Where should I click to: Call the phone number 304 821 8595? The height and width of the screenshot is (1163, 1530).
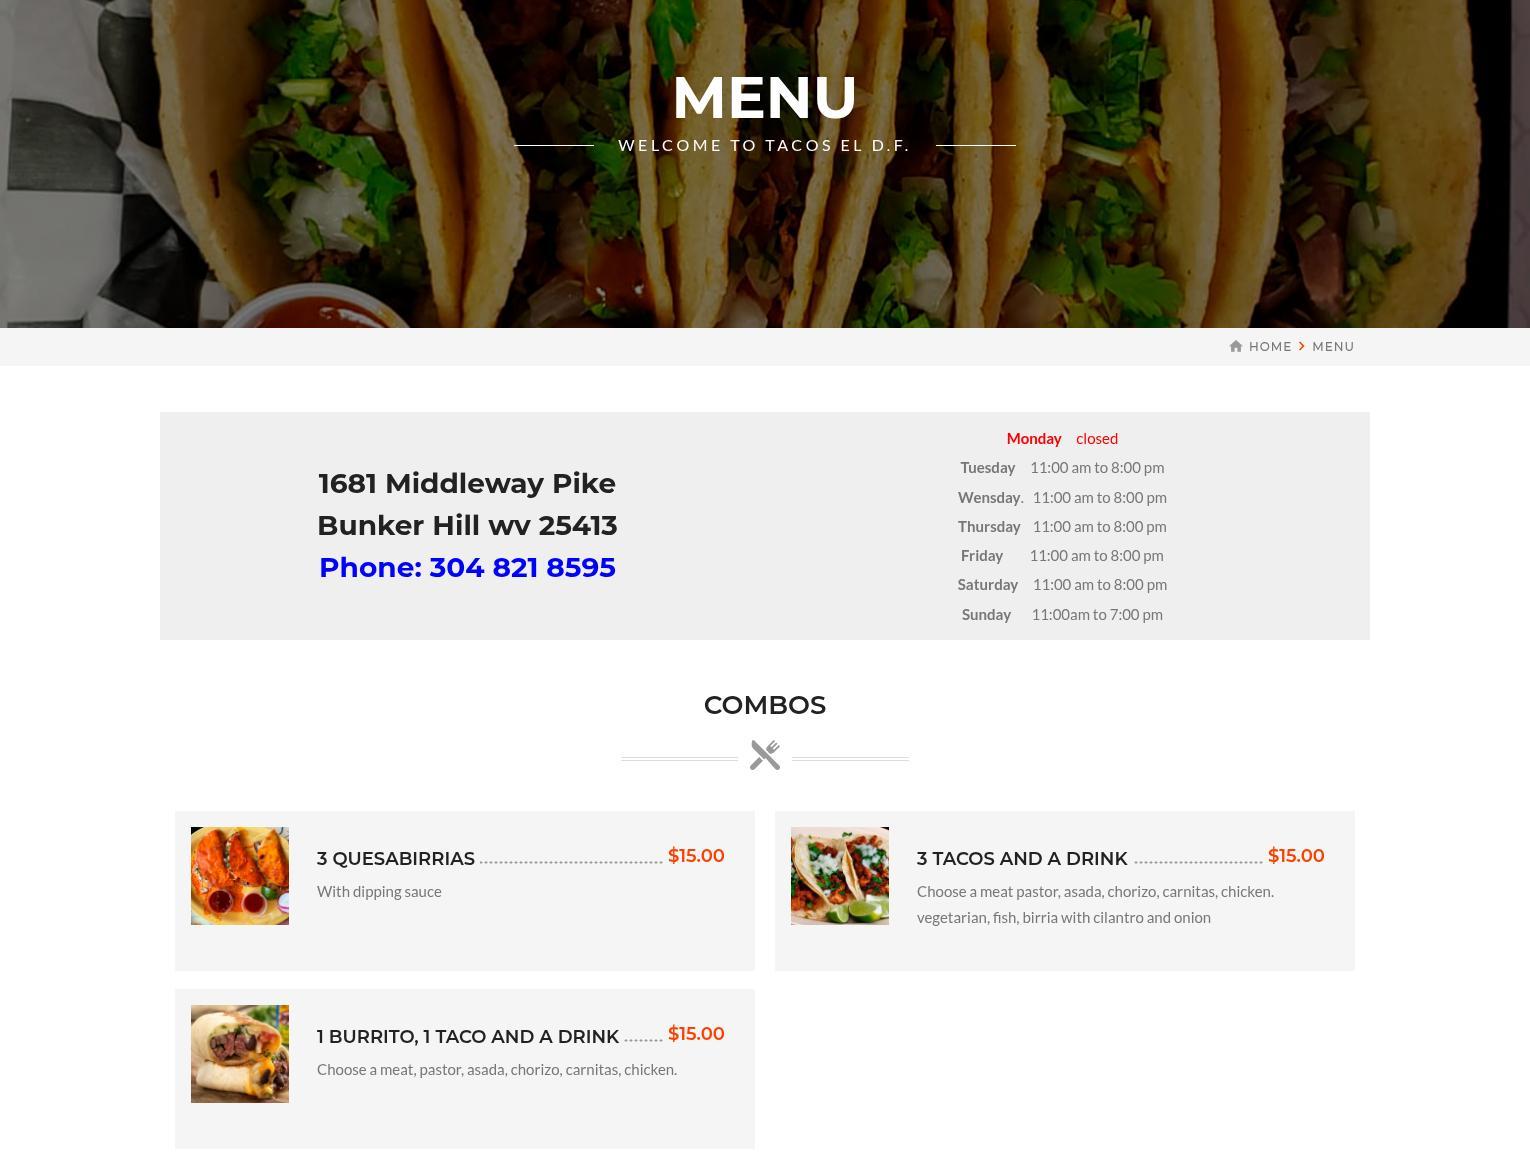tap(467, 567)
